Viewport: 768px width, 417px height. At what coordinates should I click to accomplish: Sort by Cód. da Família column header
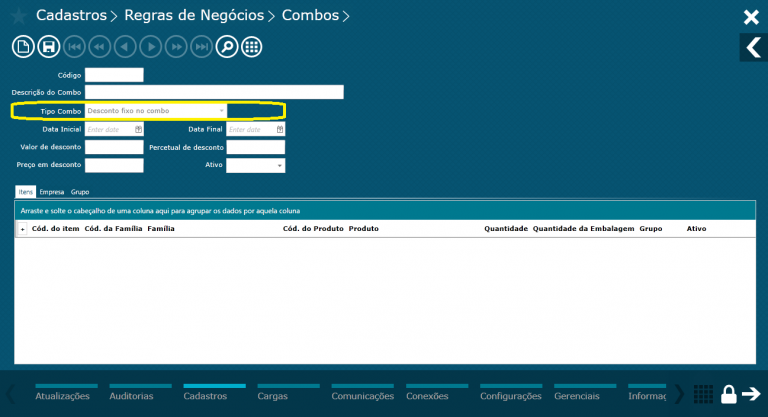pyautogui.click(x=114, y=229)
